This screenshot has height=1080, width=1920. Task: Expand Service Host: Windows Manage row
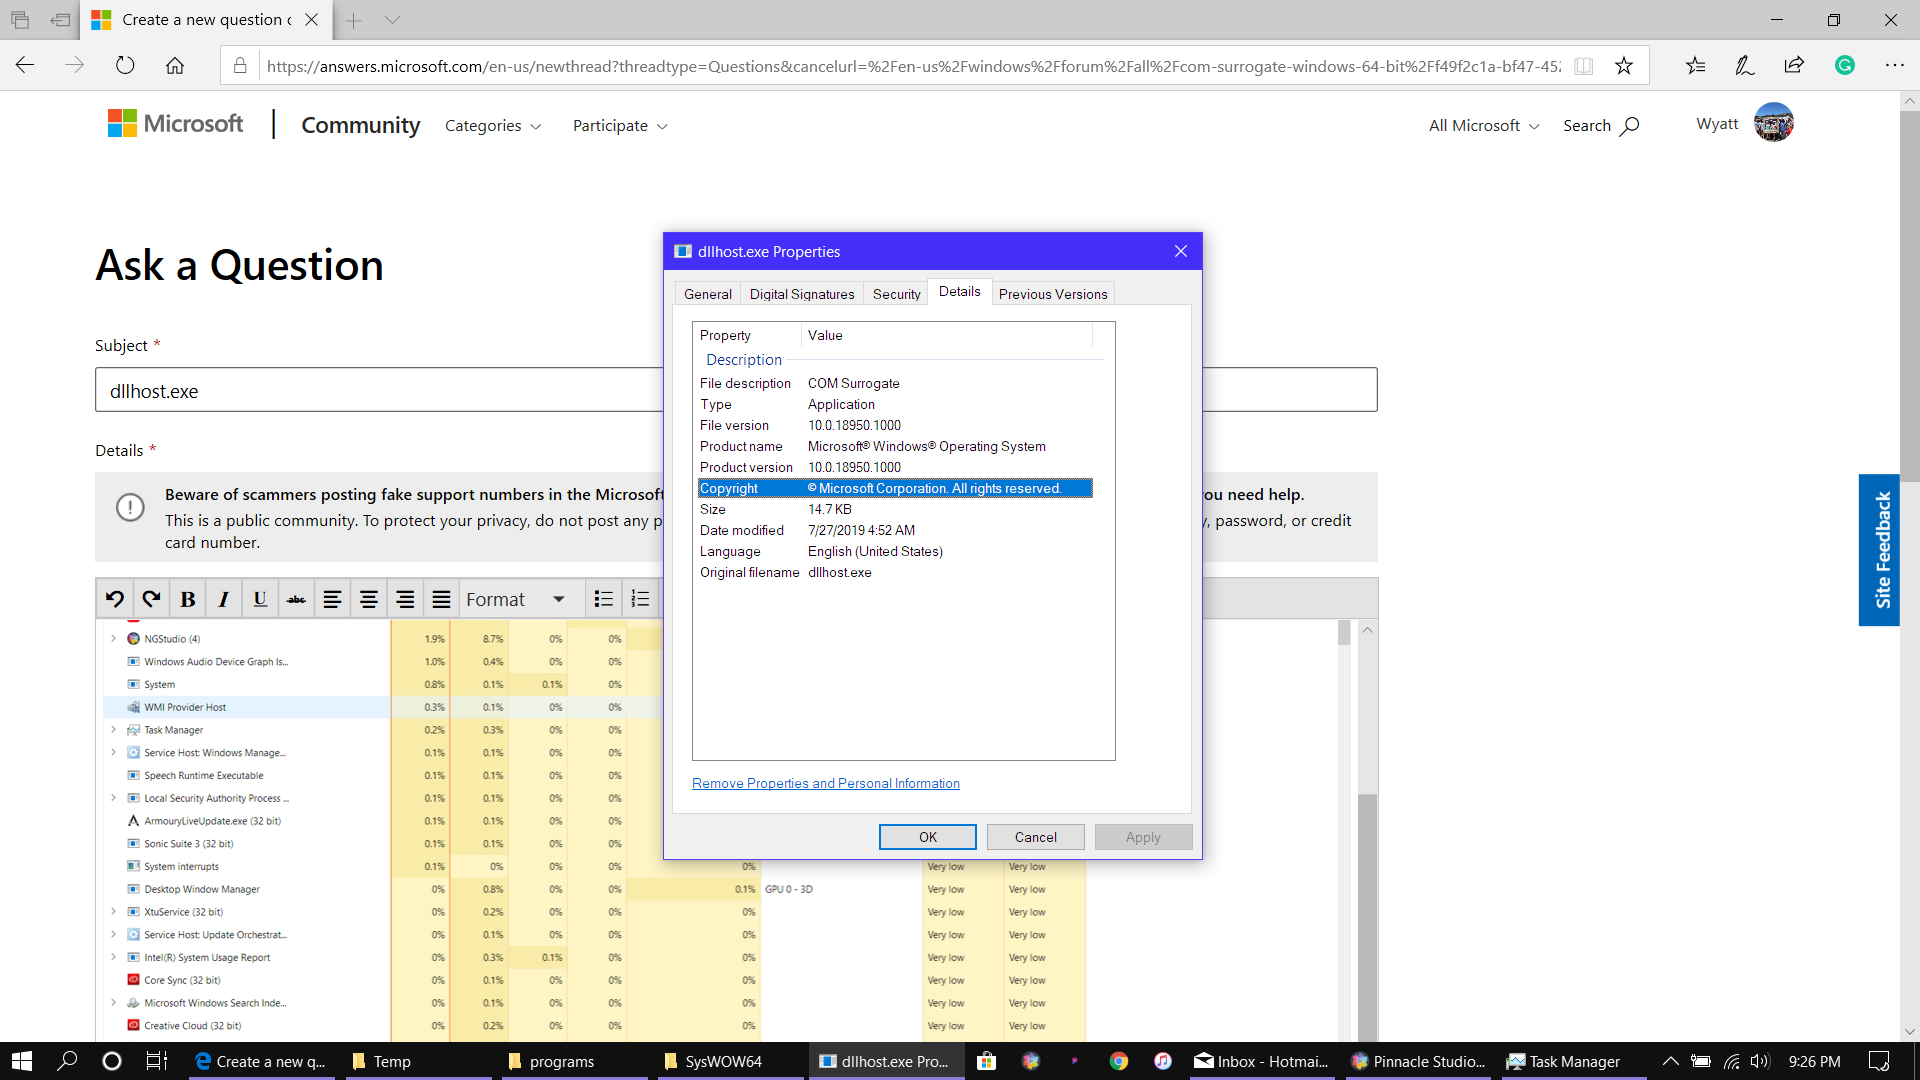click(x=113, y=752)
